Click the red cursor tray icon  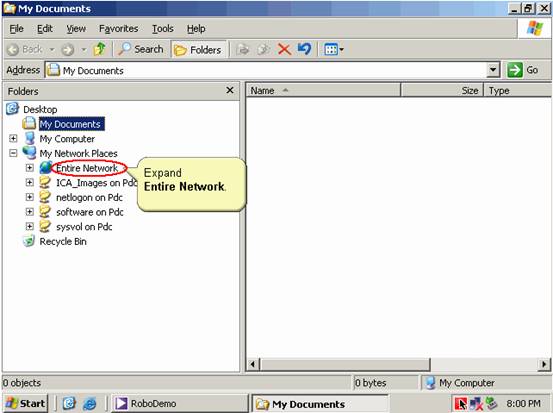click(461, 403)
